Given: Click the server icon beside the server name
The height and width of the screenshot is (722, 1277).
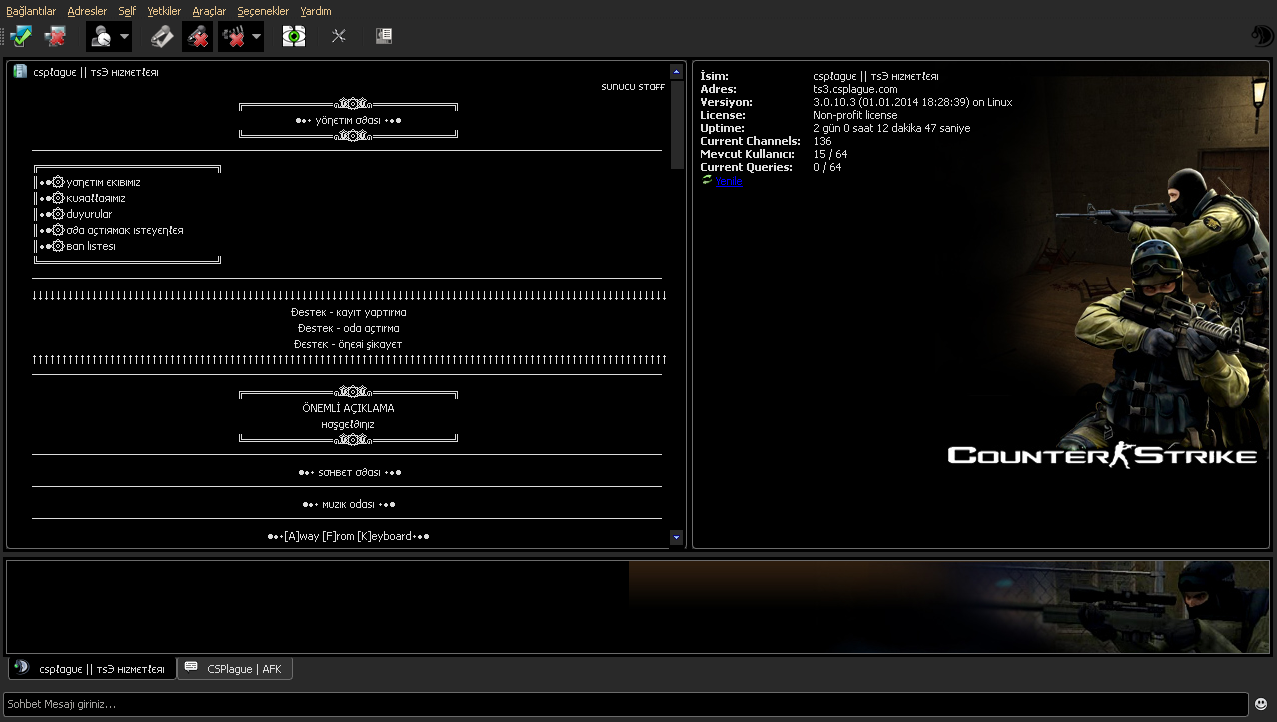Looking at the screenshot, I should pos(20,71).
